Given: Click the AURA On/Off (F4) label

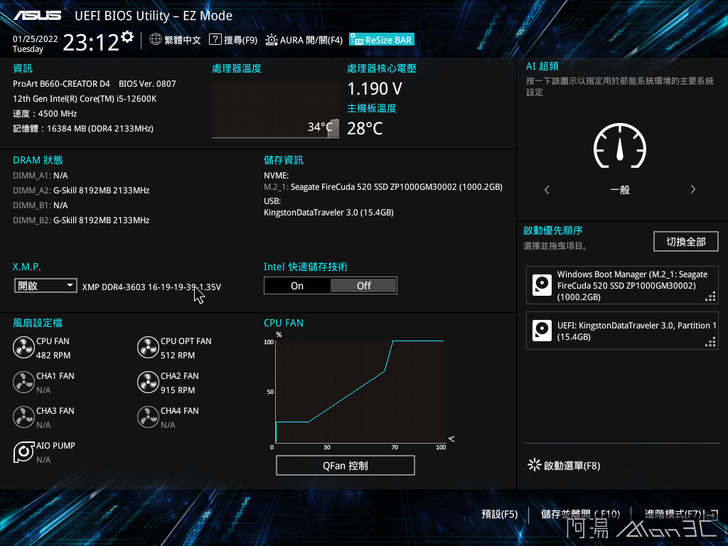Looking at the screenshot, I should 311,40.
